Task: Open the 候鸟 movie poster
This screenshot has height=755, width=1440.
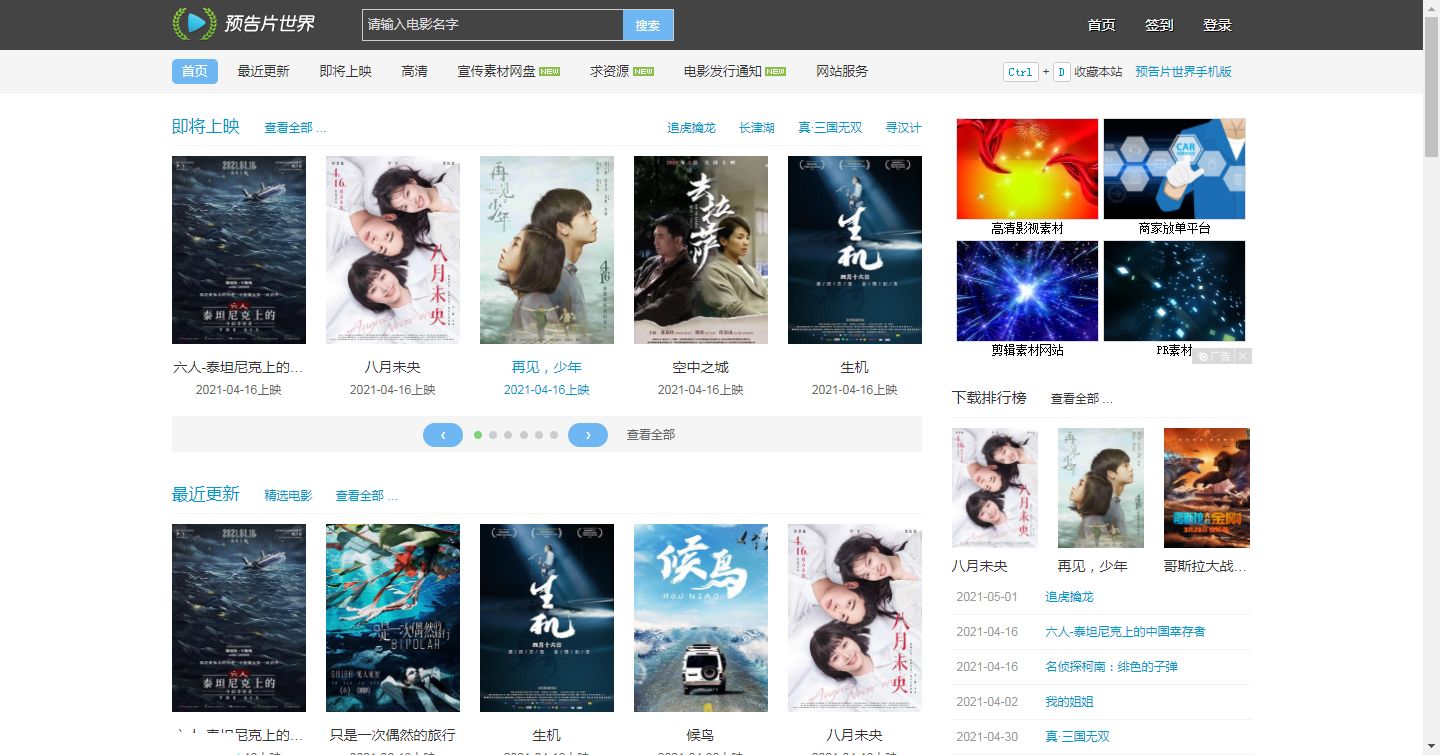Action: pyautogui.click(x=701, y=618)
